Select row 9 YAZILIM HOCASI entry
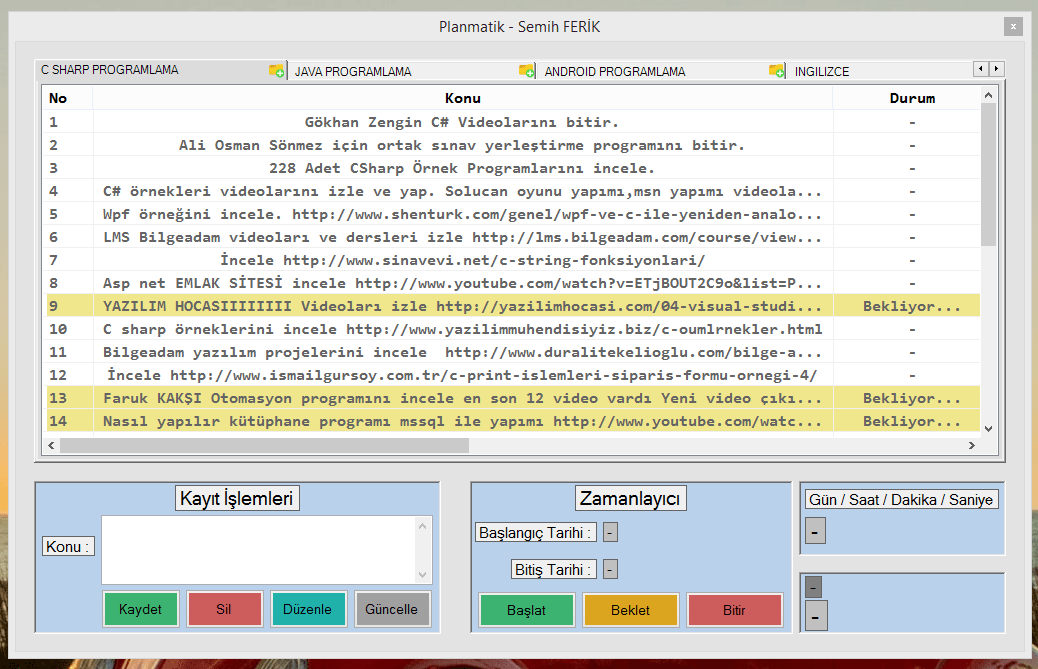The height and width of the screenshot is (669, 1038). 462,306
